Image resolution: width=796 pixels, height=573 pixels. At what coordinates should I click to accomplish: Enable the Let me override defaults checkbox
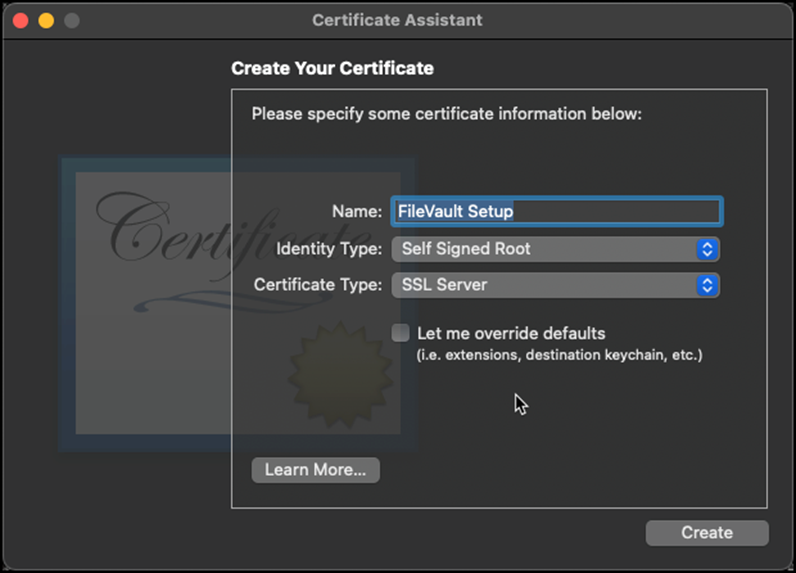[400, 333]
